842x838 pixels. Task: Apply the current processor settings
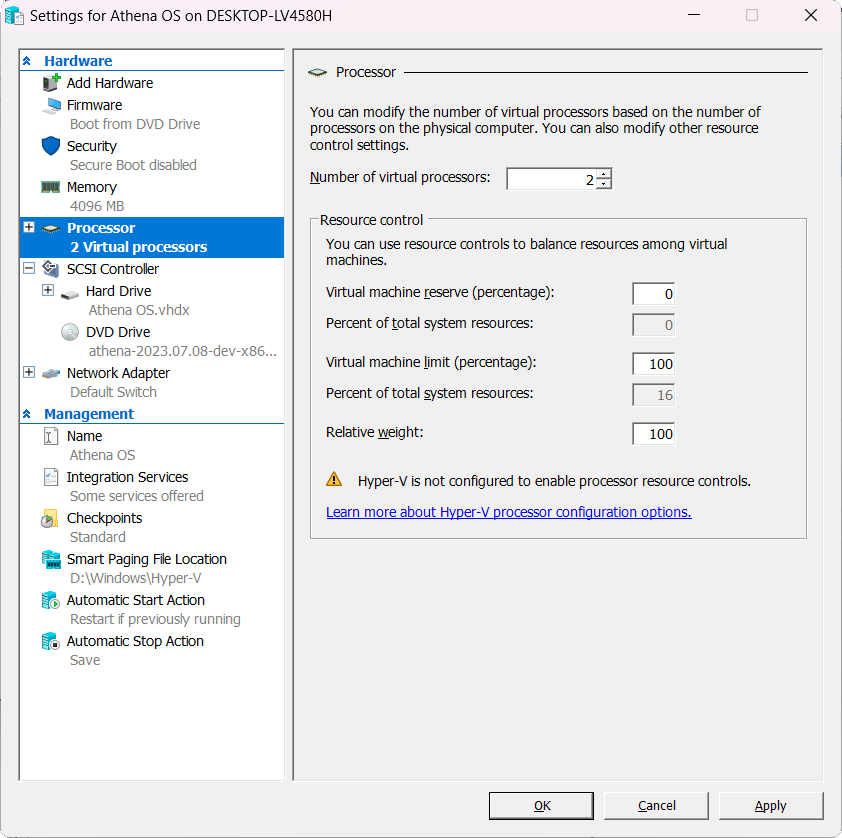[770, 805]
